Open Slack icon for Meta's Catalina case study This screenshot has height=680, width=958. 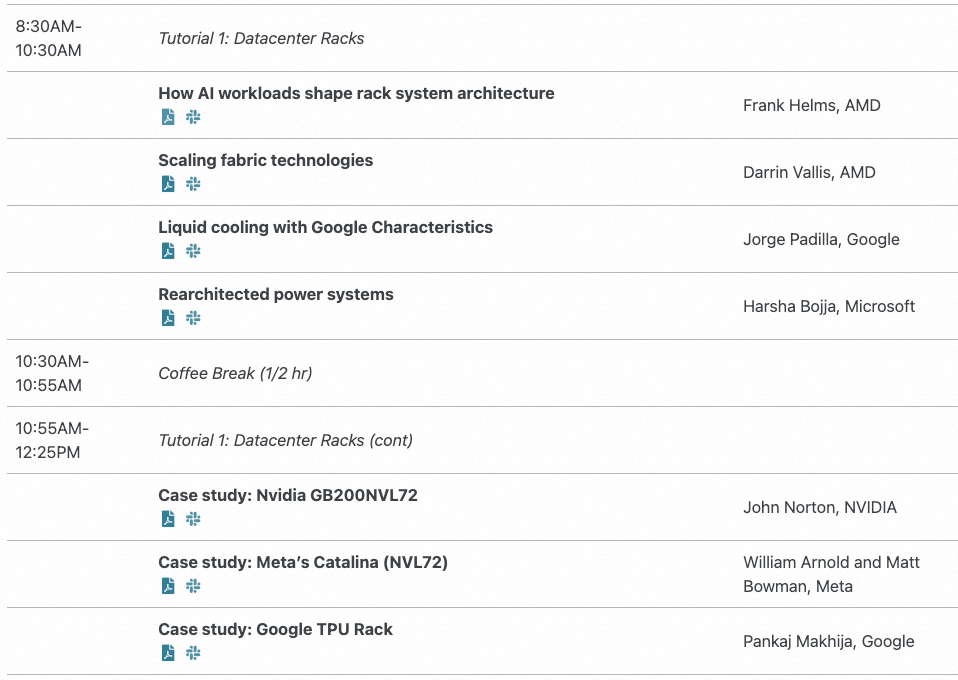[x=193, y=586]
